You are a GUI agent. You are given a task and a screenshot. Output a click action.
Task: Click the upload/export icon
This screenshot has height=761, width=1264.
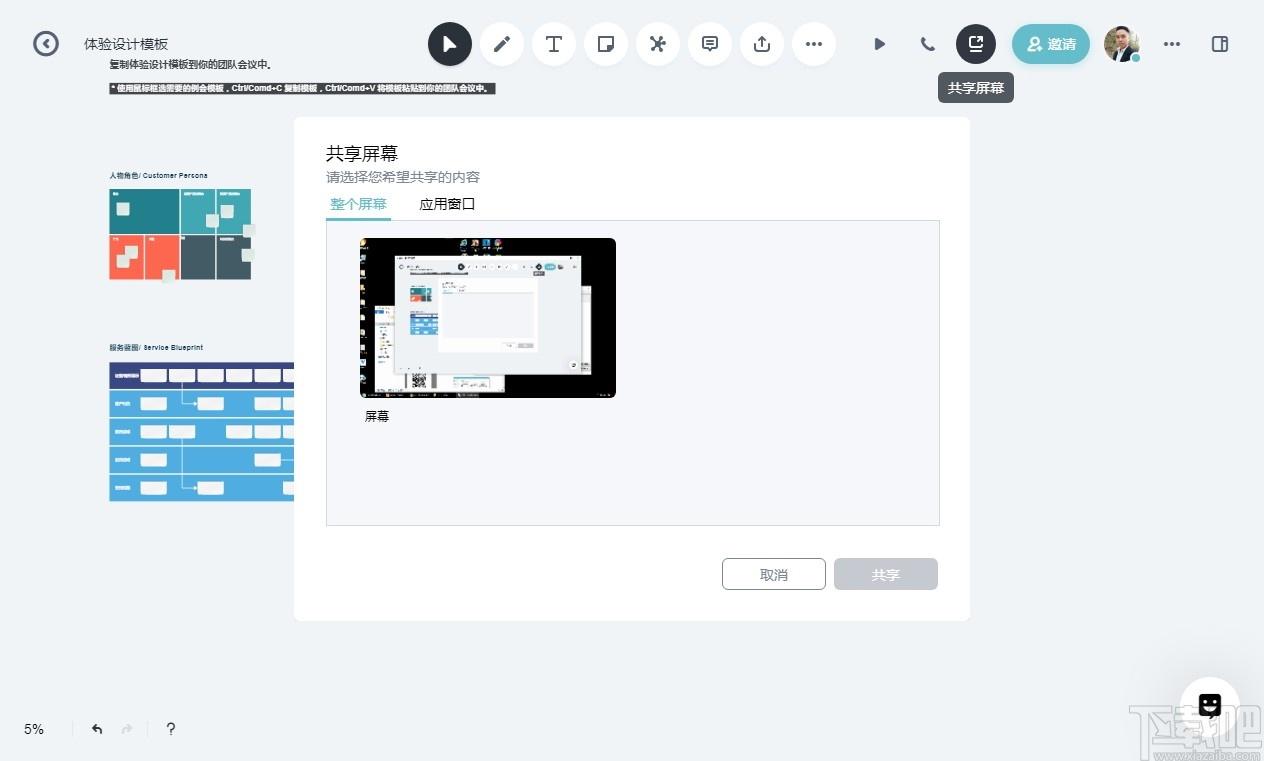pos(762,44)
